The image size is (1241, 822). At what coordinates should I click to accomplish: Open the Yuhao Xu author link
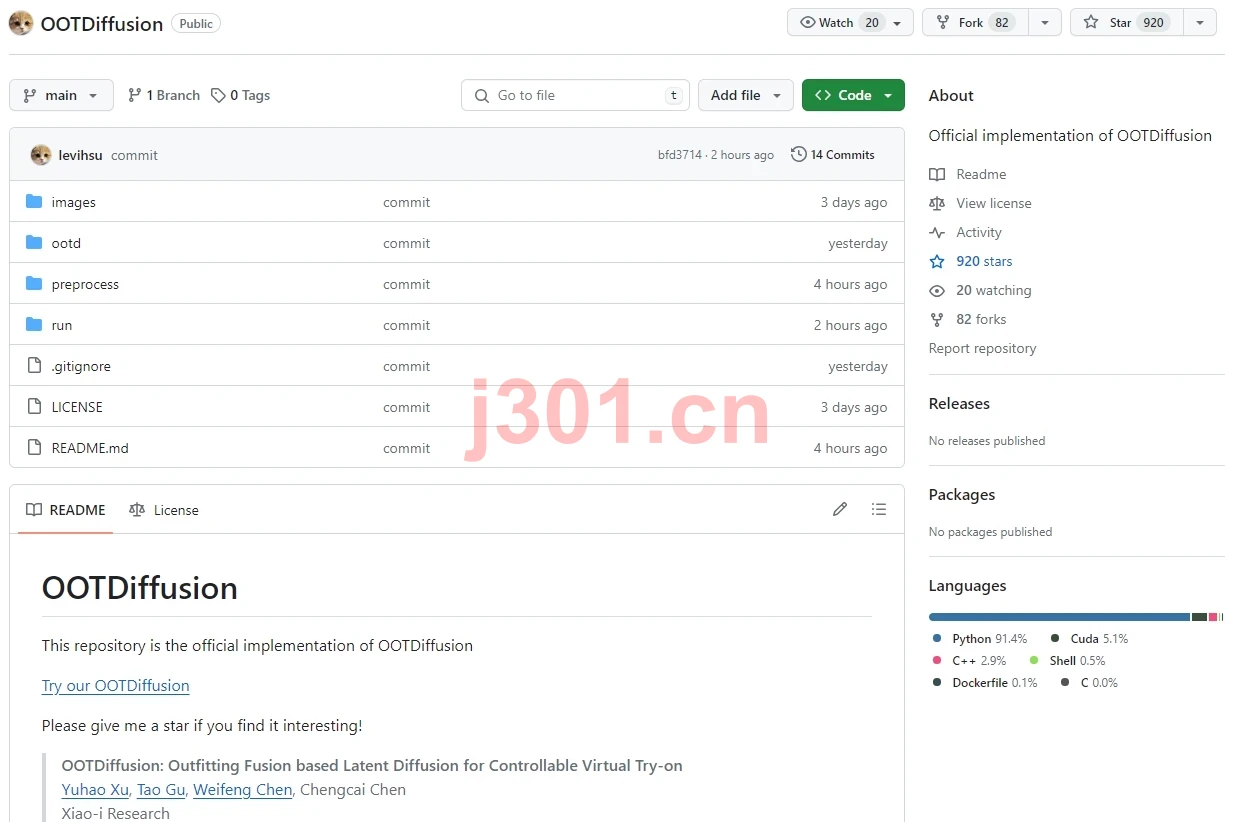tap(95, 790)
